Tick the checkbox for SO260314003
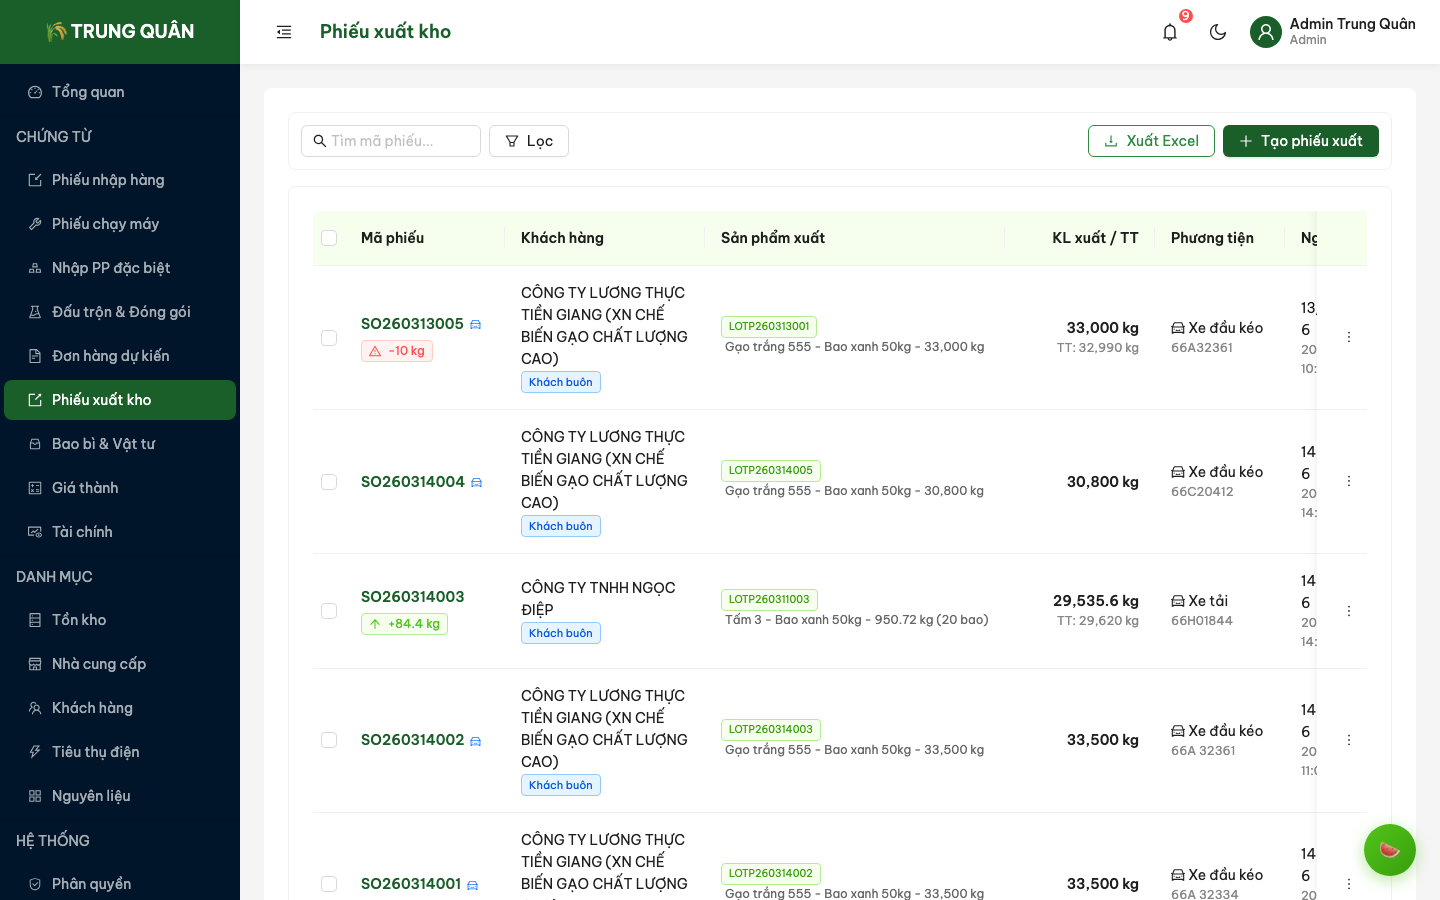 329,611
